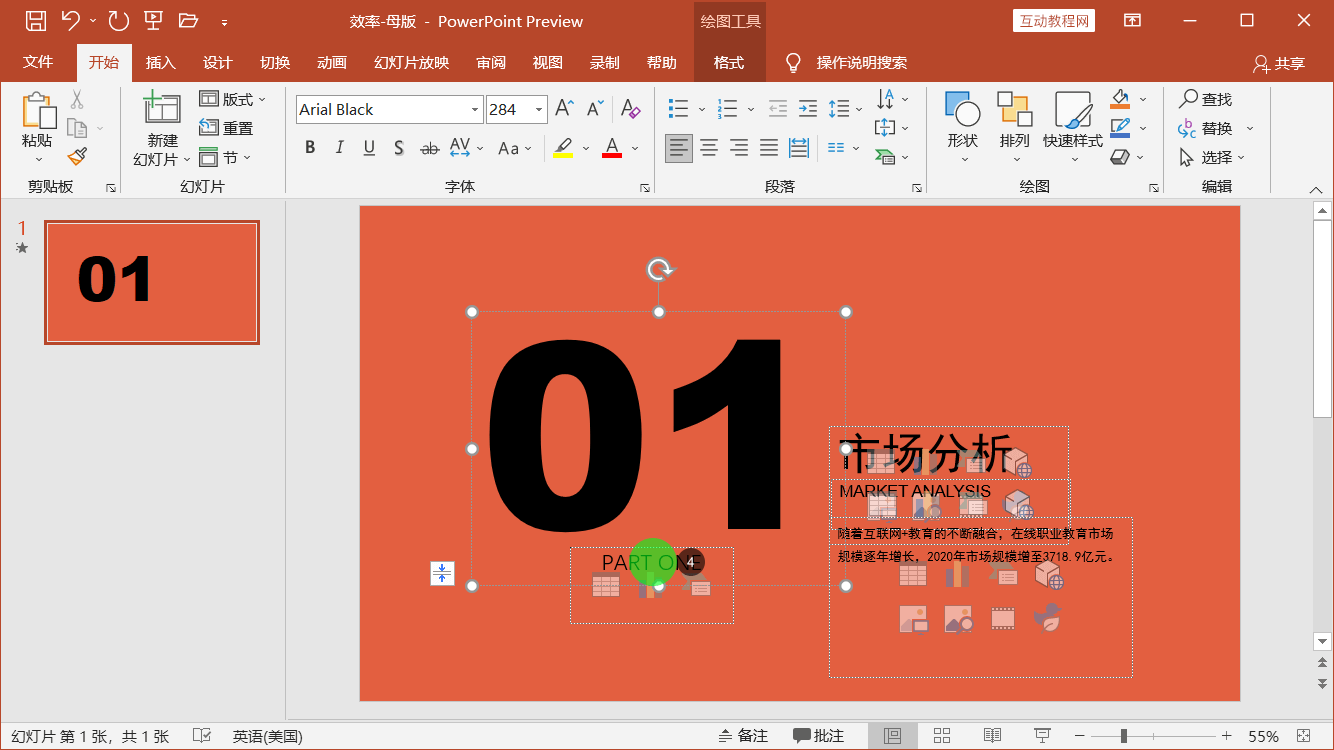Toggle text Shadow formatting

click(x=398, y=148)
